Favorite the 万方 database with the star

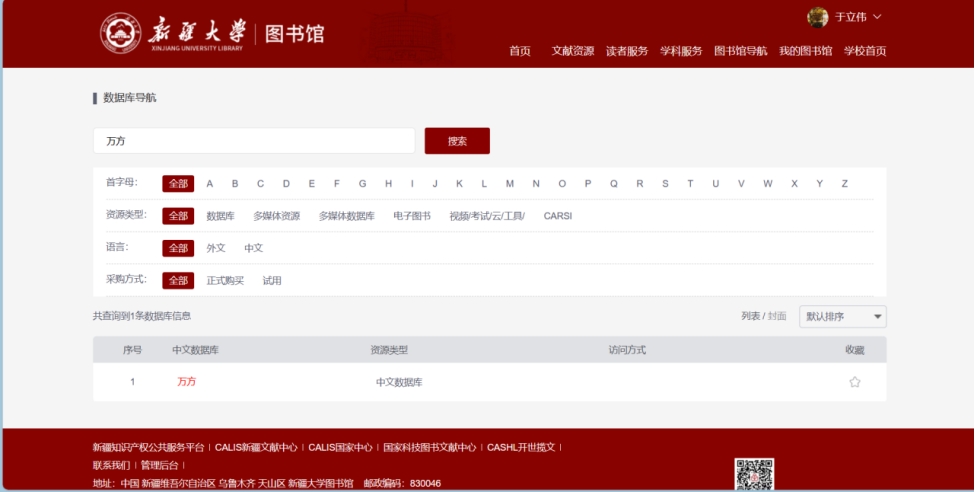click(855, 382)
